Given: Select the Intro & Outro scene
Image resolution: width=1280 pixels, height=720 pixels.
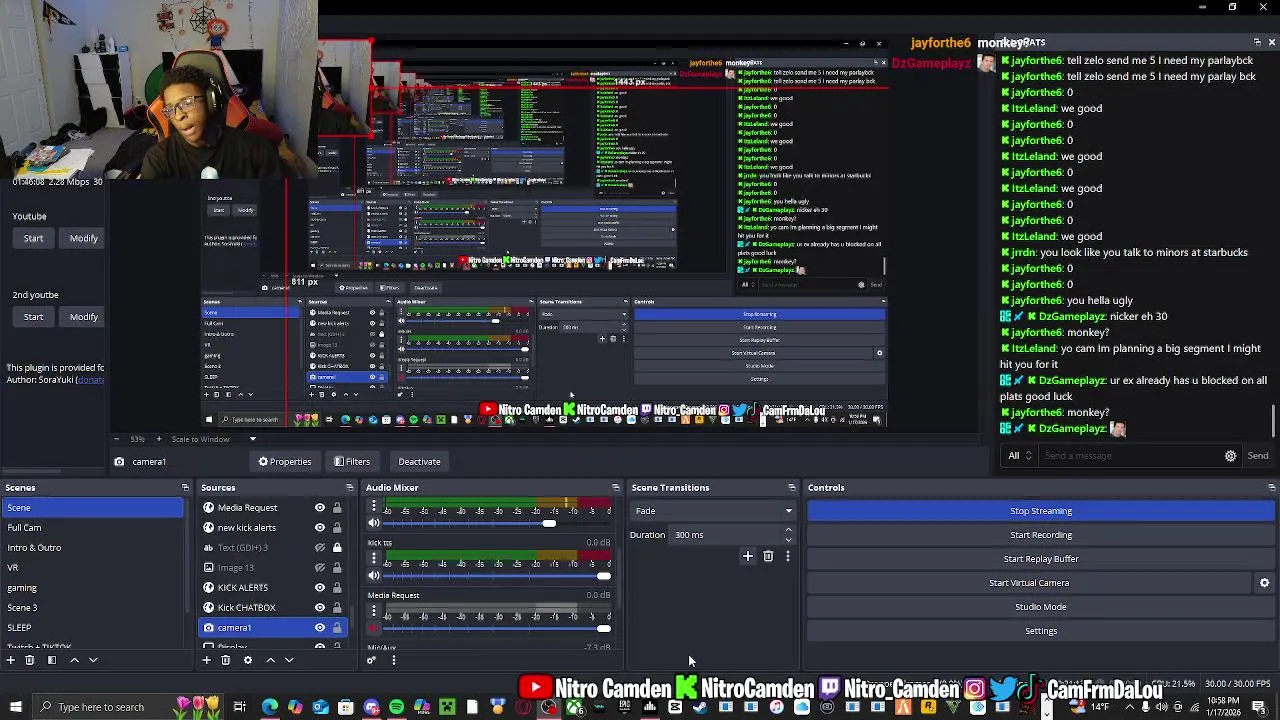Looking at the screenshot, I should coord(92,548).
